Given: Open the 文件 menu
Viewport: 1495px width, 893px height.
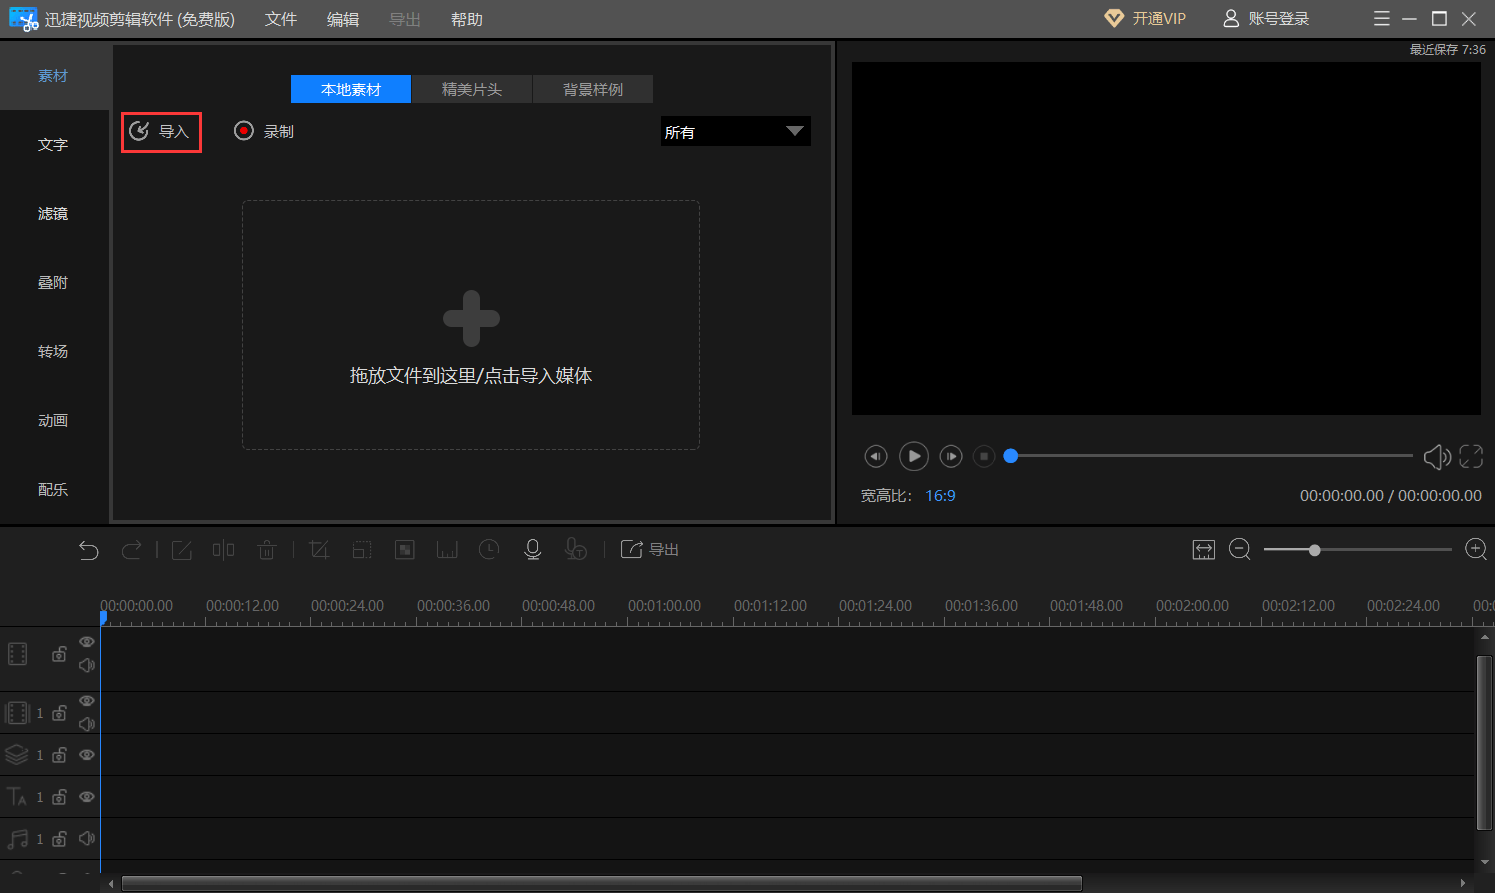Looking at the screenshot, I should [x=281, y=20].
